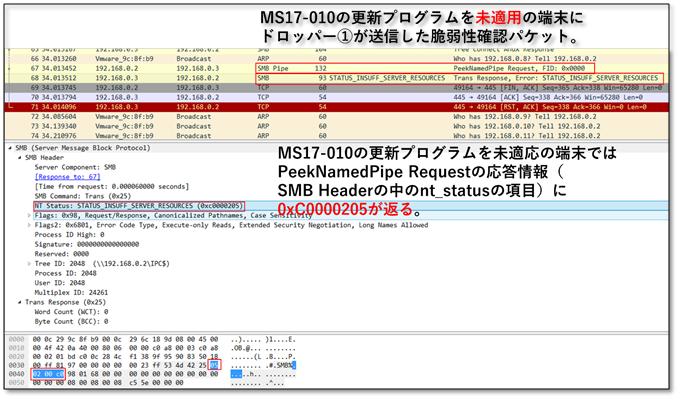Select packet 73 asking who has 192.168.0.10

336,126
